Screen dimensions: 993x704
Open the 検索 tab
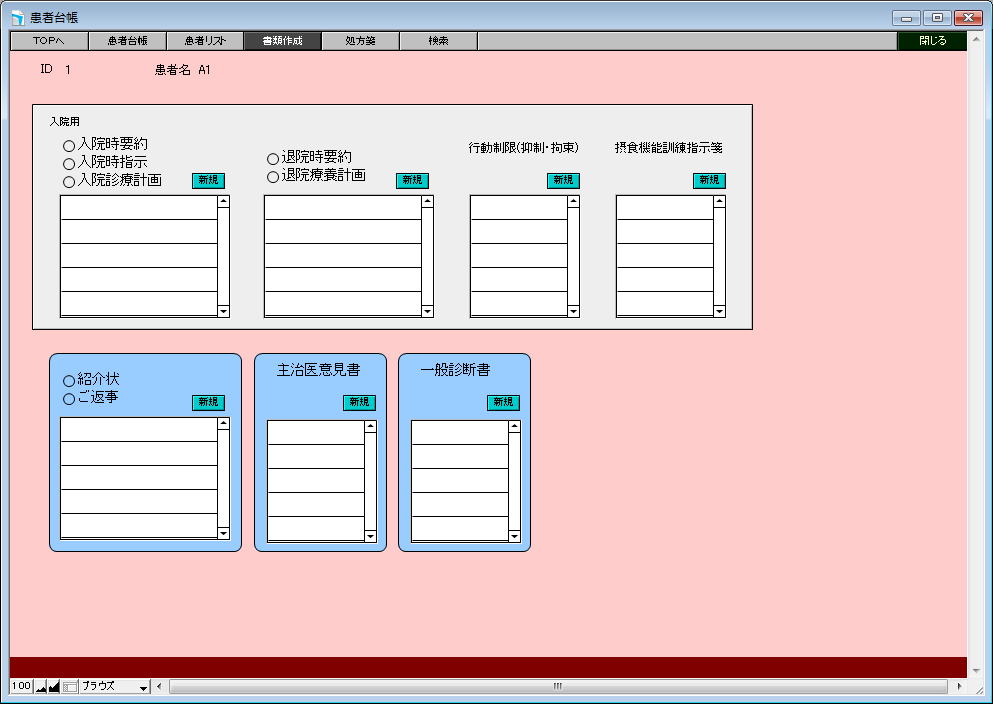(x=438, y=41)
